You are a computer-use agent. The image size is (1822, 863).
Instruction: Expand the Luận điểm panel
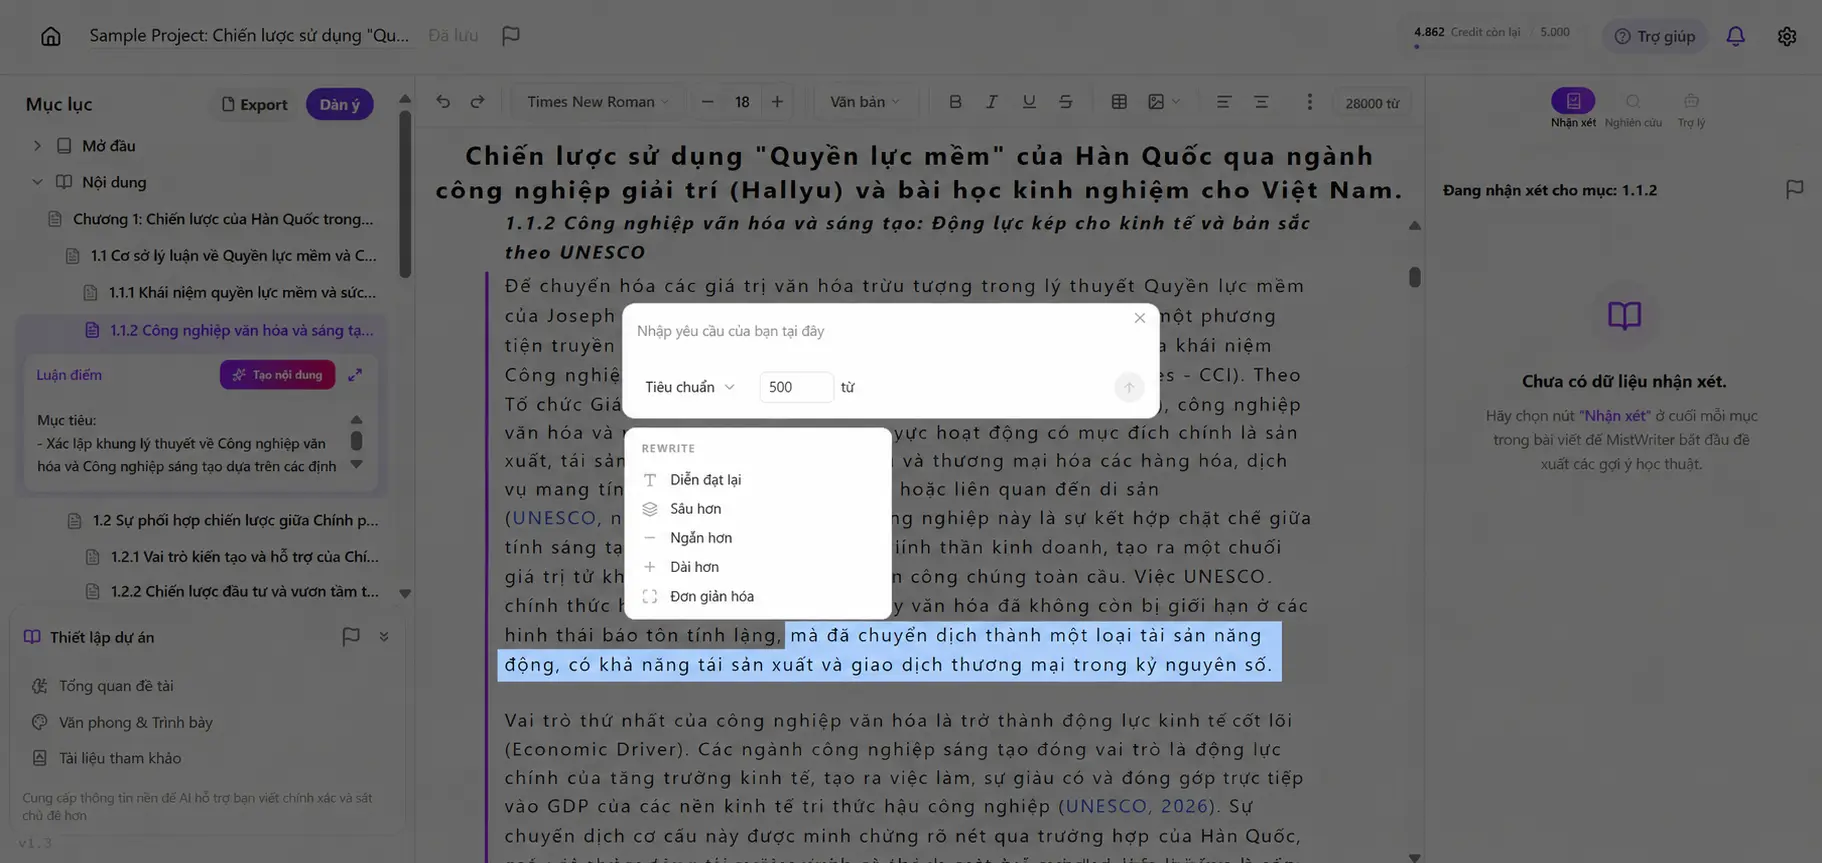[x=355, y=375]
